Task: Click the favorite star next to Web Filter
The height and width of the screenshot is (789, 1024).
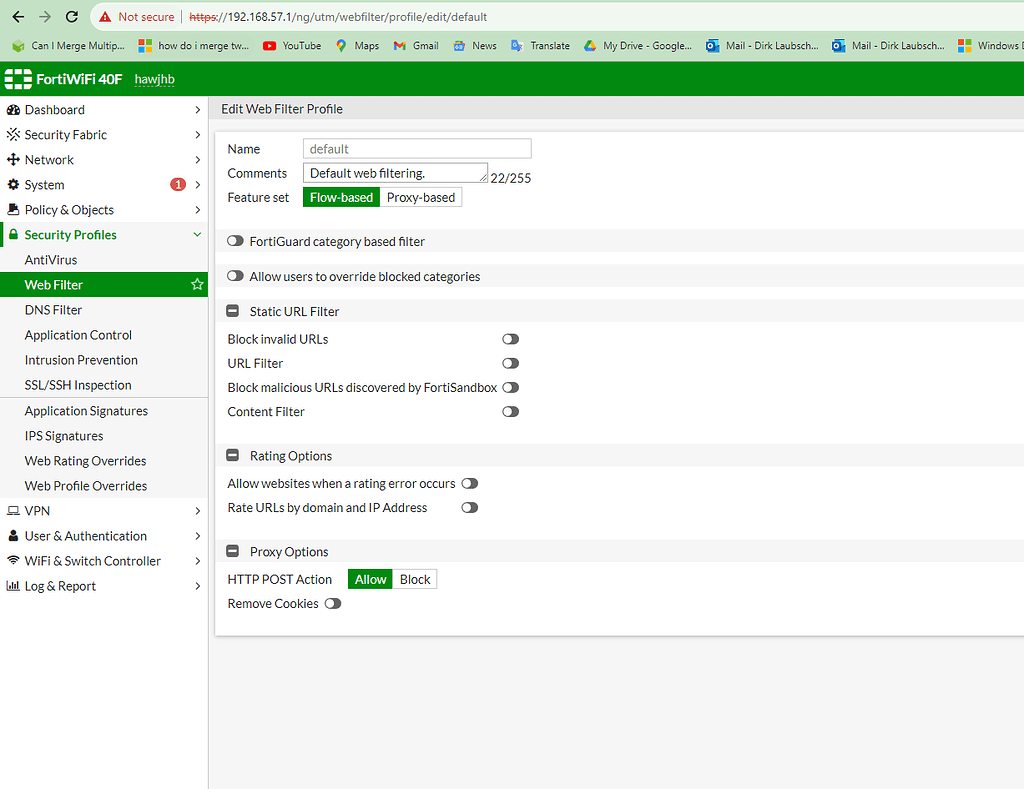Action: tap(197, 285)
